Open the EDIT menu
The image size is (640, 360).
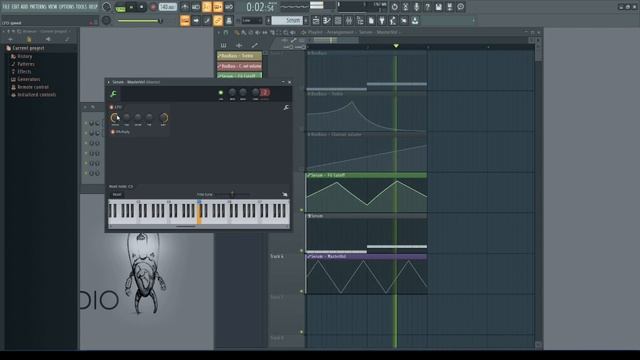(x=16, y=7)
